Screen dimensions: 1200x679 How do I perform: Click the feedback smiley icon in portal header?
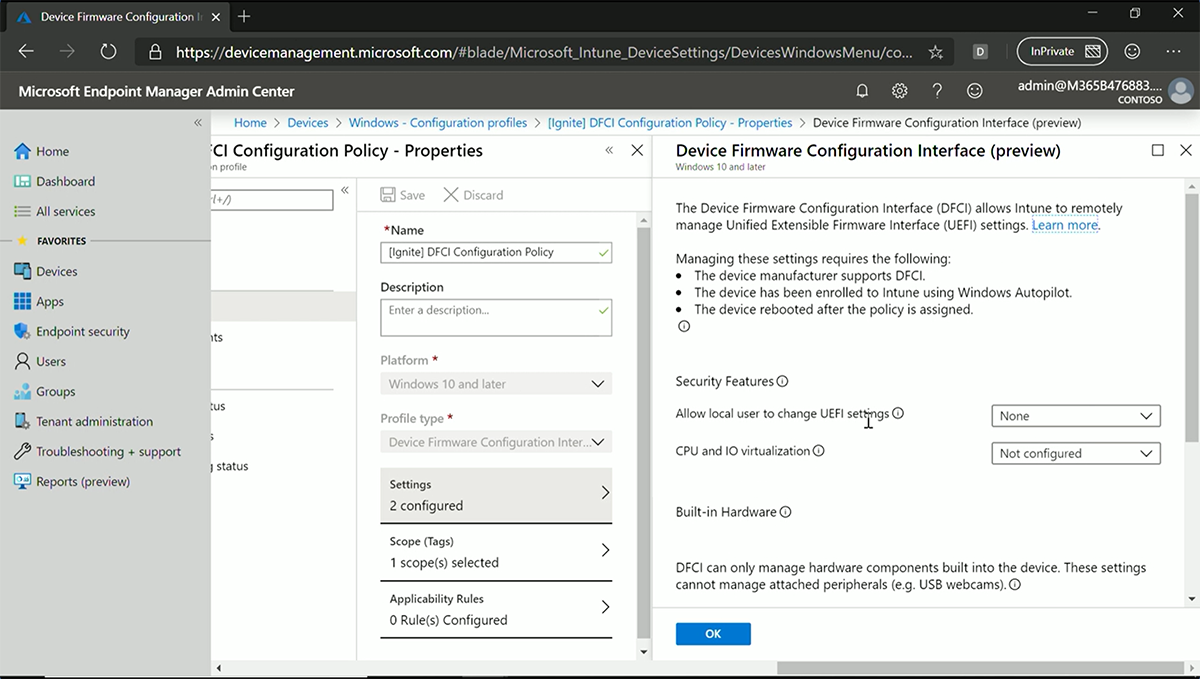(974, 91)
